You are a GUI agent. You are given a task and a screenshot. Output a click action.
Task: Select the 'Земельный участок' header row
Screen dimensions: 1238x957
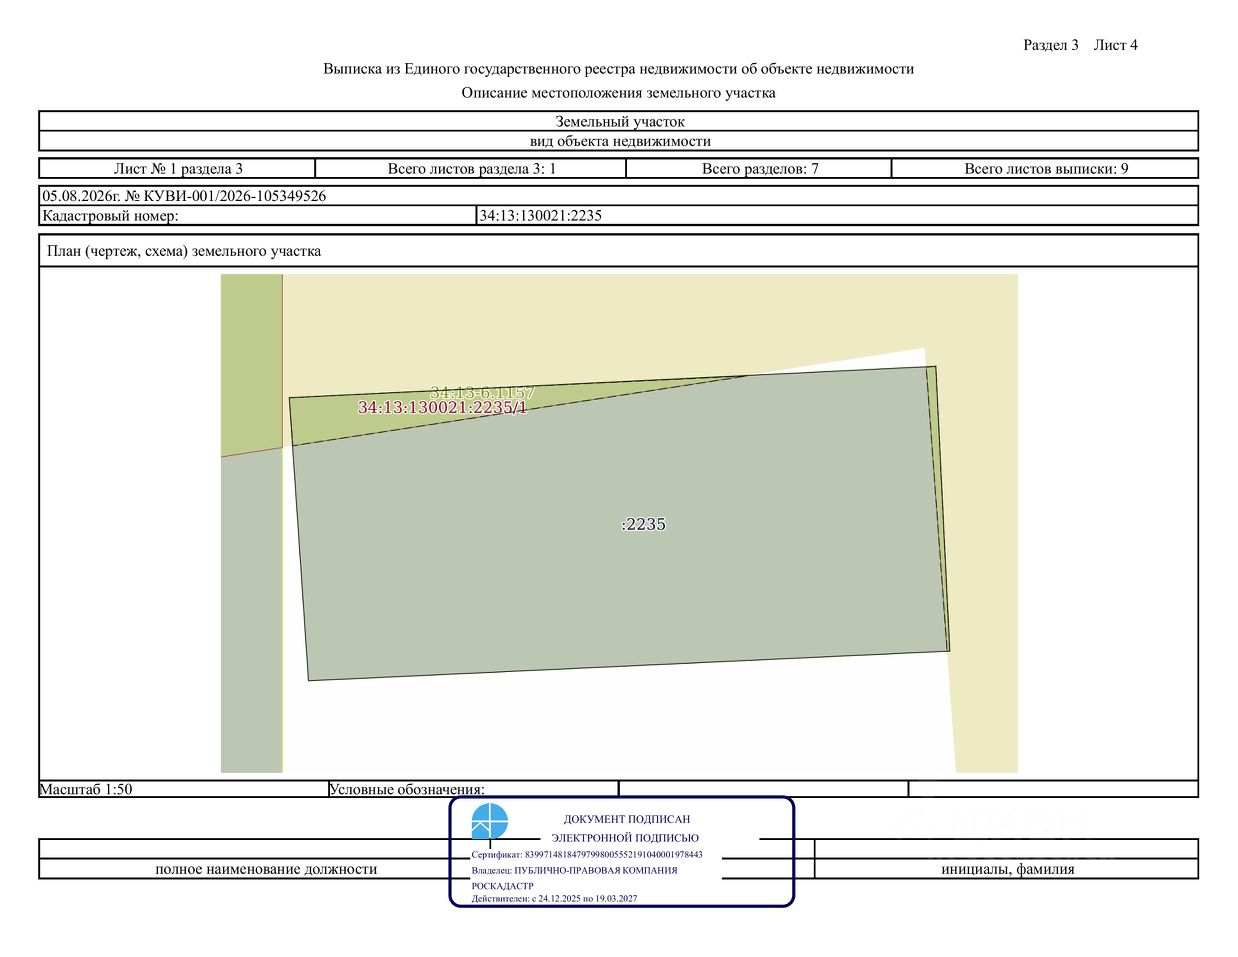(x=619, y=121)
